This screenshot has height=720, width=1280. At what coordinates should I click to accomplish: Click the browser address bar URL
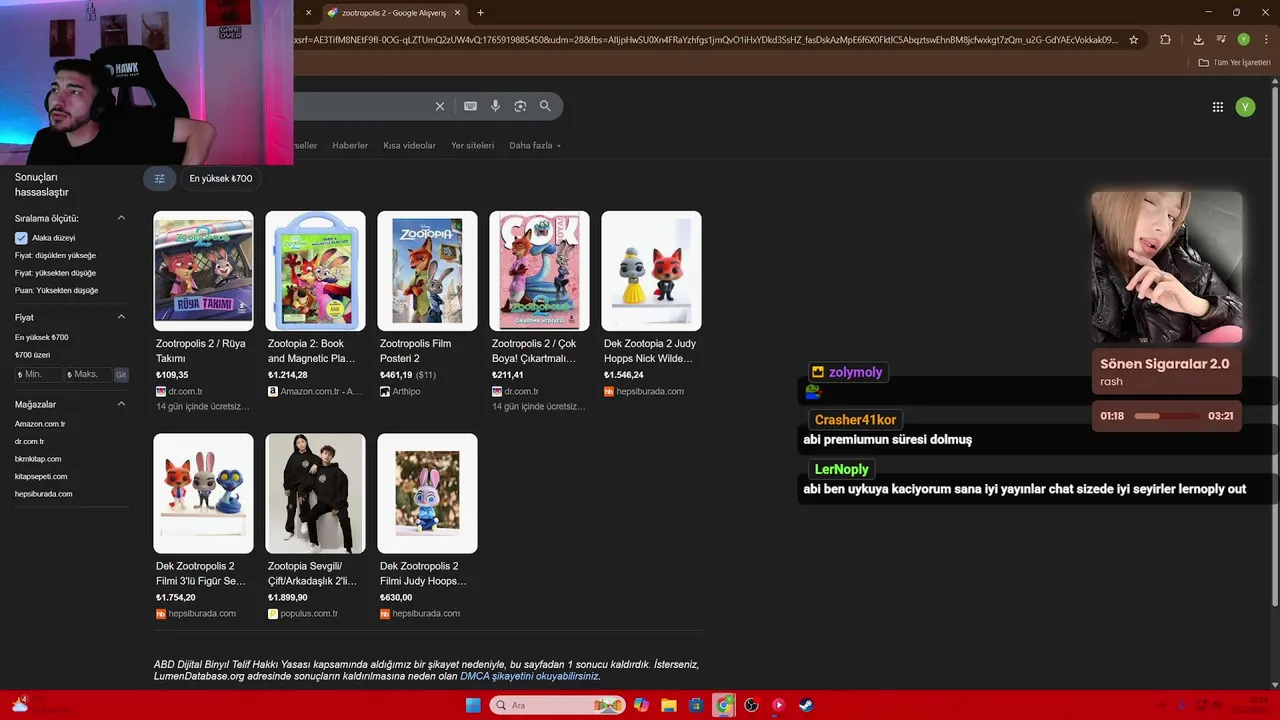point(706,40)
